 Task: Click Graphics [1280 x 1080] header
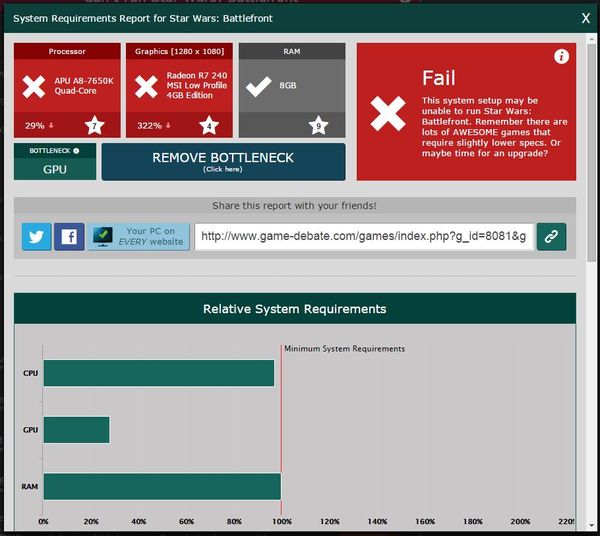179,51
